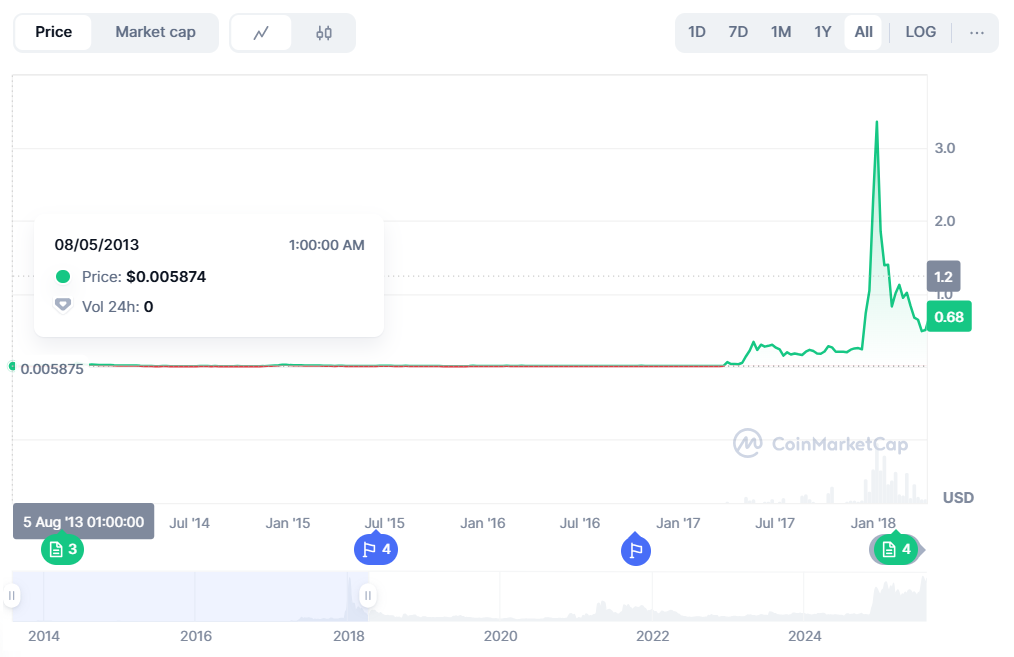Click green document marker near Jan '18
1014x657 pixels.
pyautogui.click(x=896, y=550)
